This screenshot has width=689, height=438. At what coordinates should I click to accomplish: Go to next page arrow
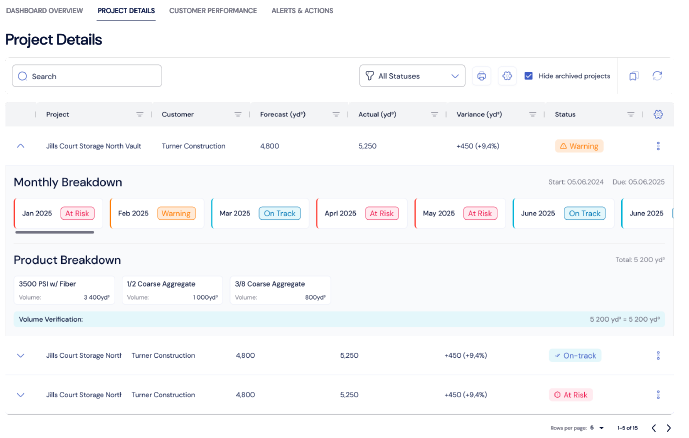point(668,428)
